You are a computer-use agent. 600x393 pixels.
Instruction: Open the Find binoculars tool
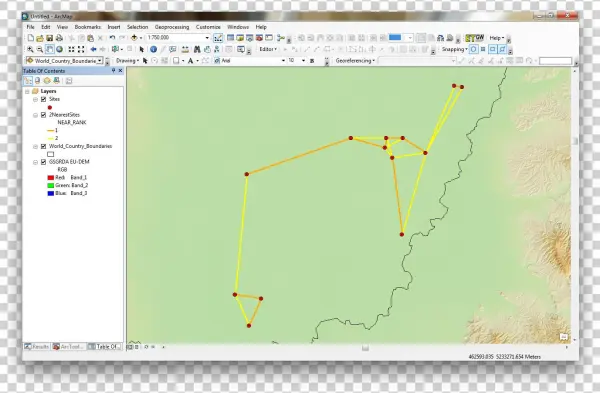click(x=197, y=49)
